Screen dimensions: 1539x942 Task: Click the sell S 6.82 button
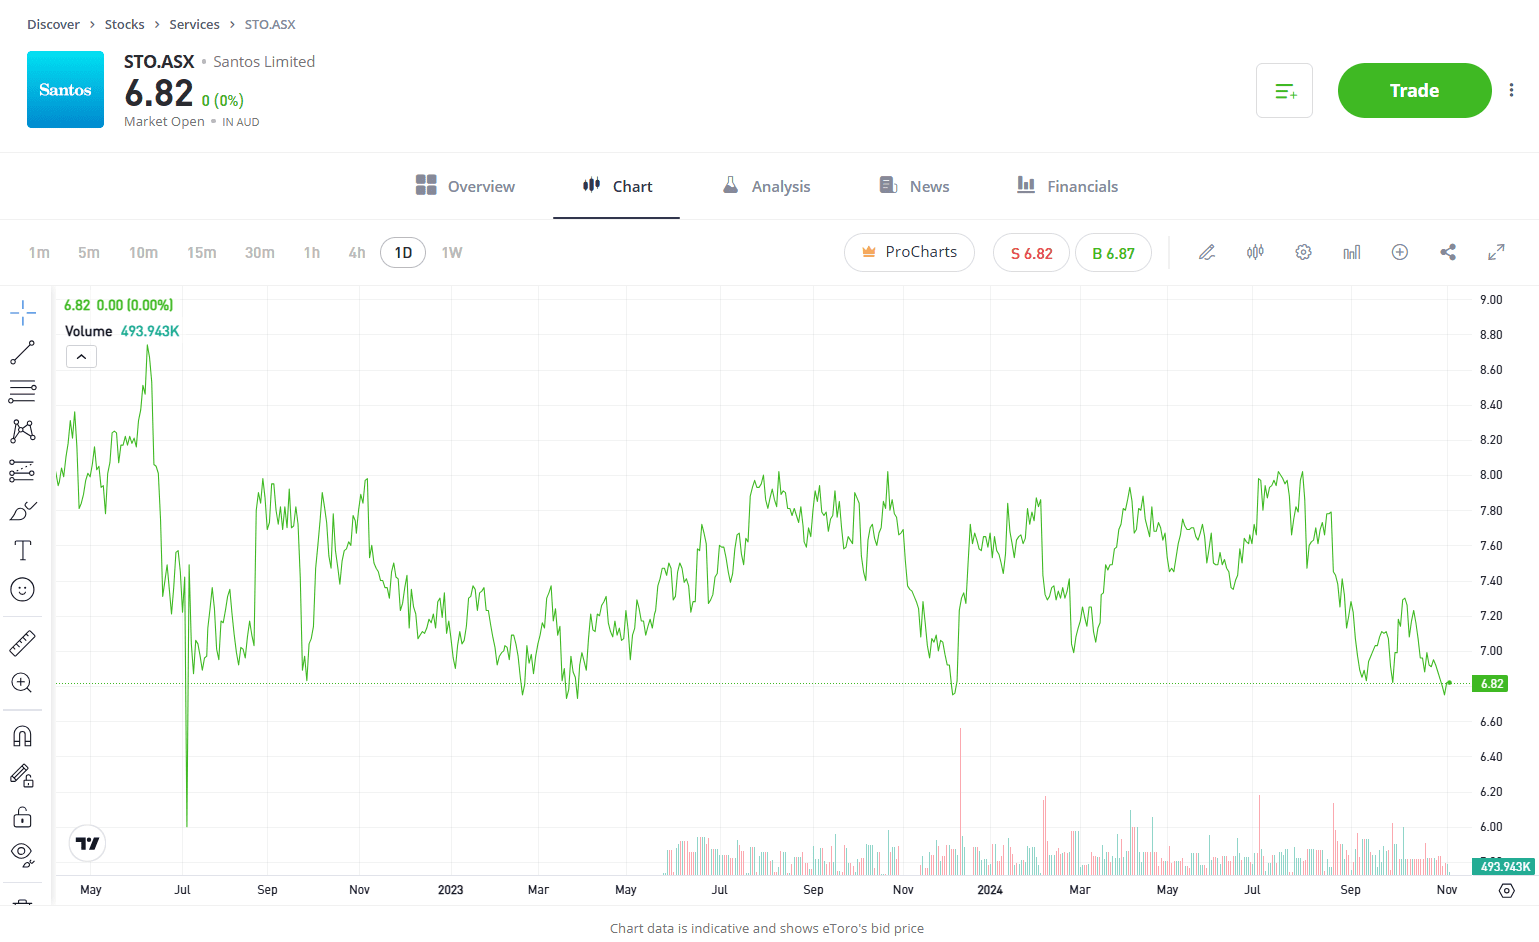[x=1031, y=253]
